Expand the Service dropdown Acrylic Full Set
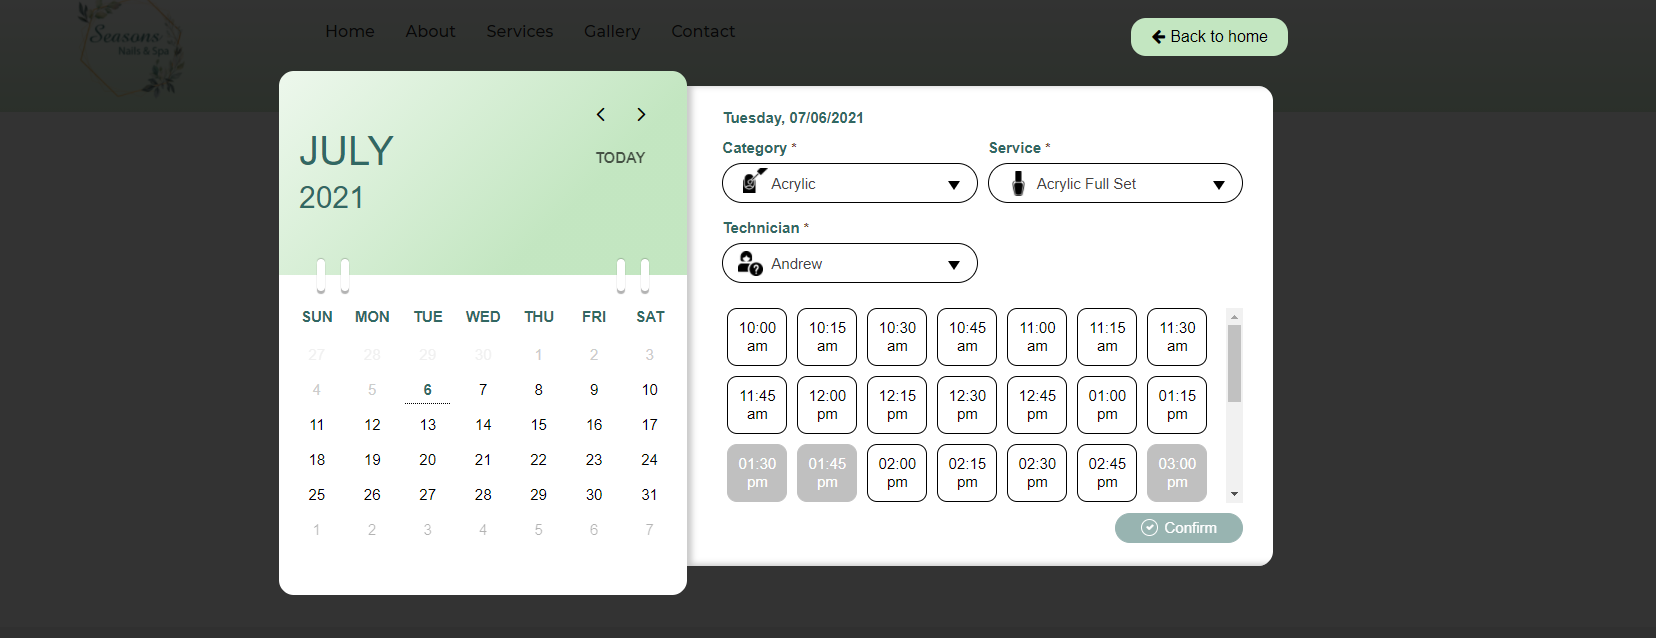Image resolution: width=1656 pixels, height=638 pixels. 1115,184
